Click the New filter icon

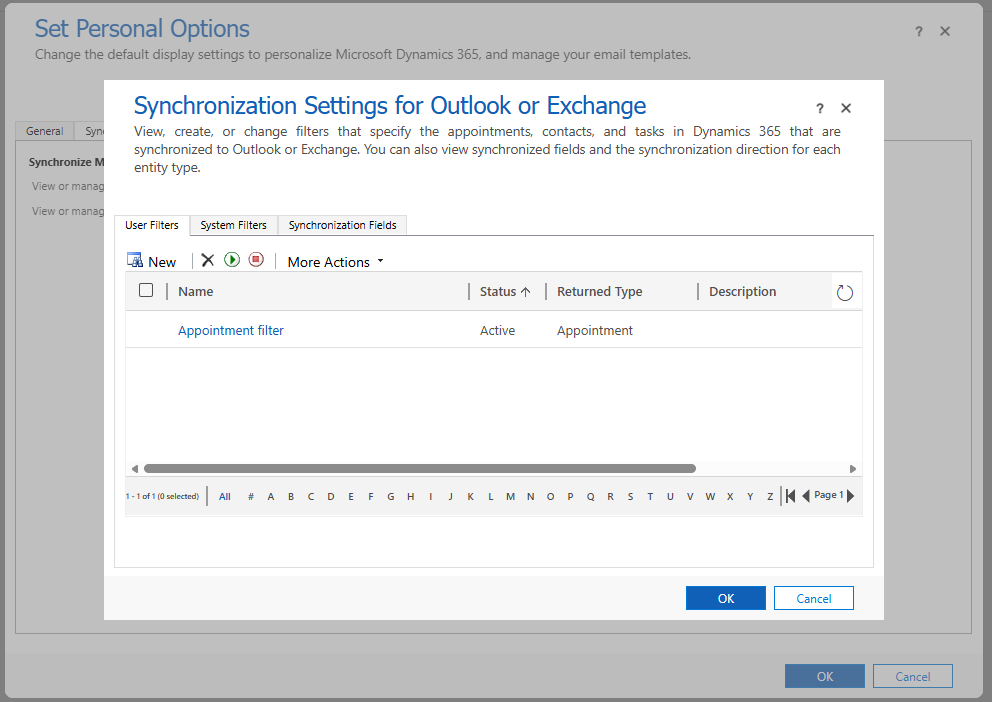[135, 260]
